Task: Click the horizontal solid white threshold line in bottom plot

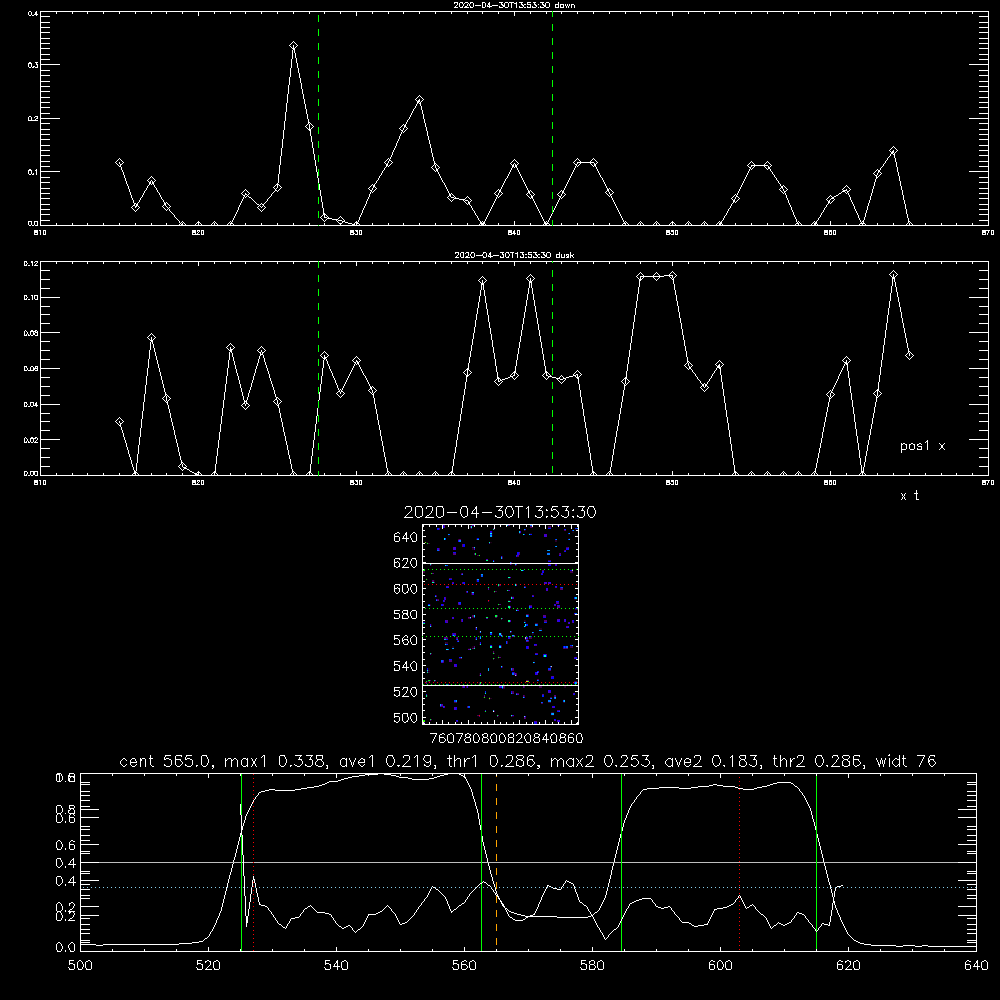Action: tap(528, 862)
